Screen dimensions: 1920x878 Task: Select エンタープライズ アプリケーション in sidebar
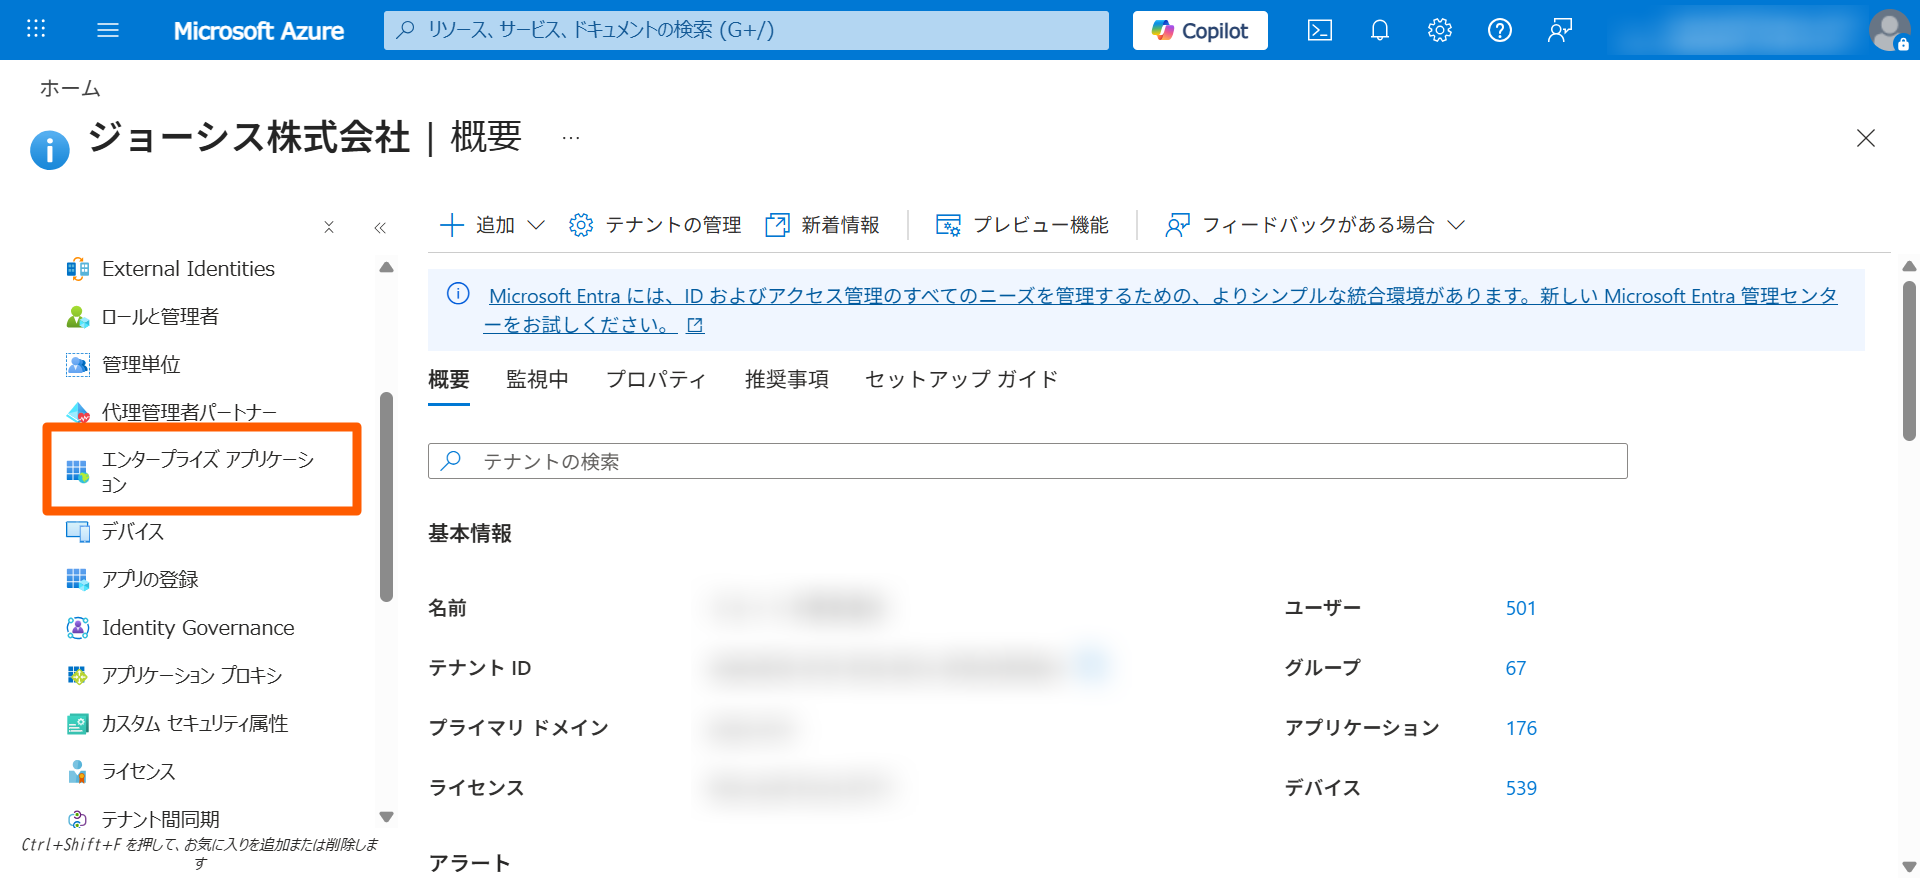207,471
